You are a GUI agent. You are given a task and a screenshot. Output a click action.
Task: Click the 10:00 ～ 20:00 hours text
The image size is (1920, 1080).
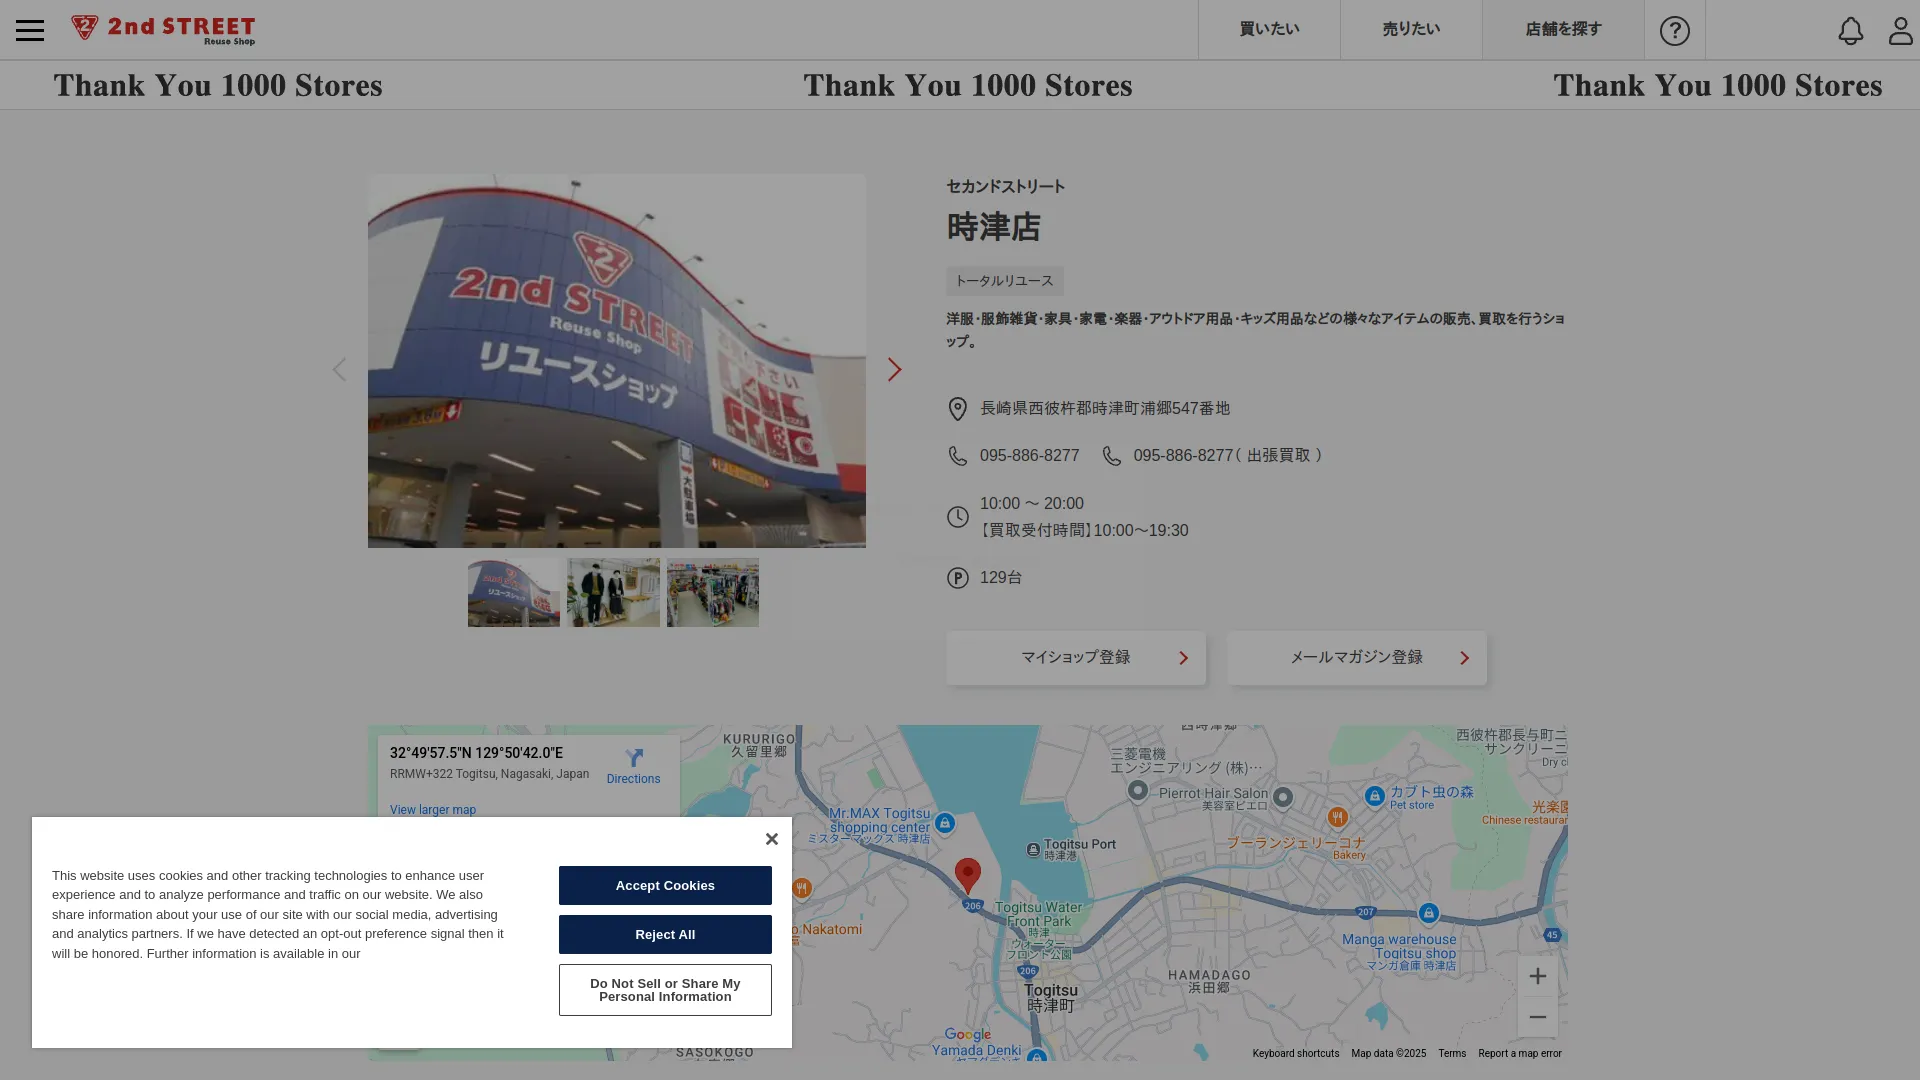(1032, 504)
